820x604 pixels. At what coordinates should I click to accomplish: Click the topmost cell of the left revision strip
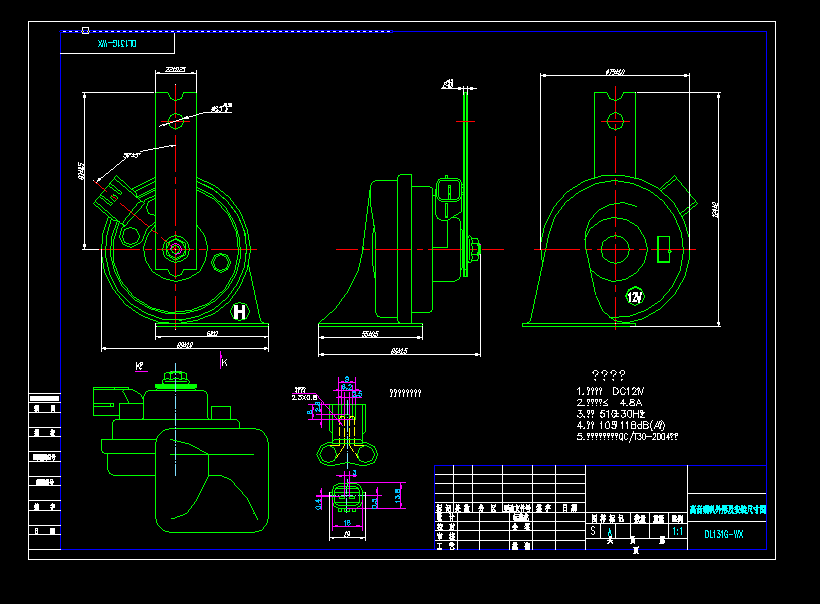click(44, 398)
